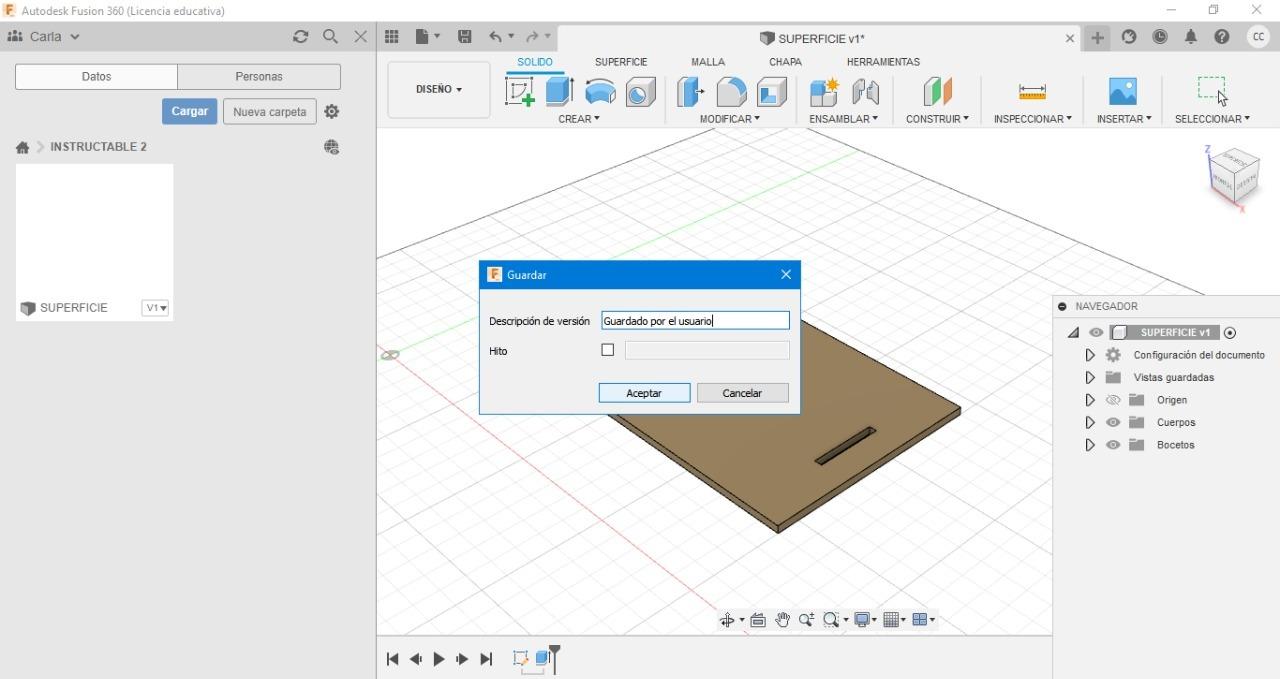Expand the Origen node
Screen dimensions: 1280x679
(1090, 400)
